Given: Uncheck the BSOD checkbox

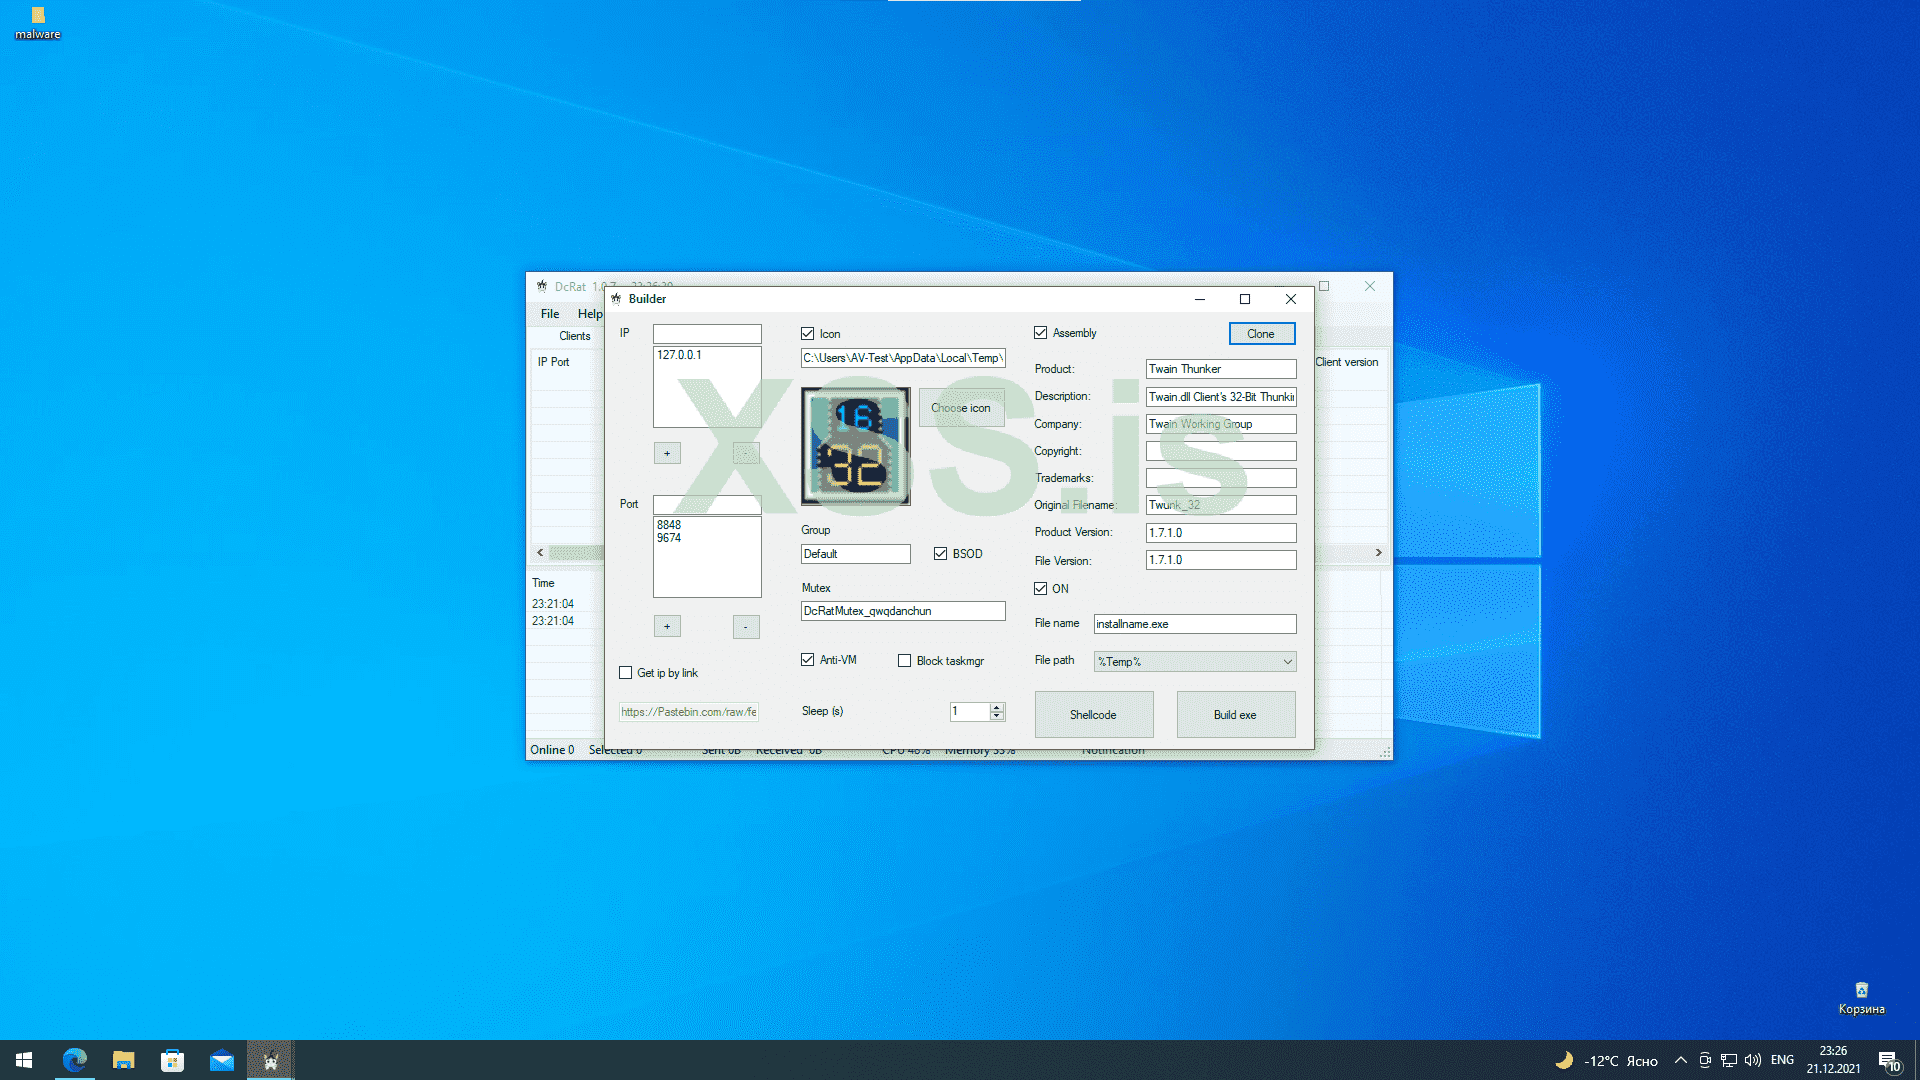Looking at the screenshot, I should click(940, 554).
